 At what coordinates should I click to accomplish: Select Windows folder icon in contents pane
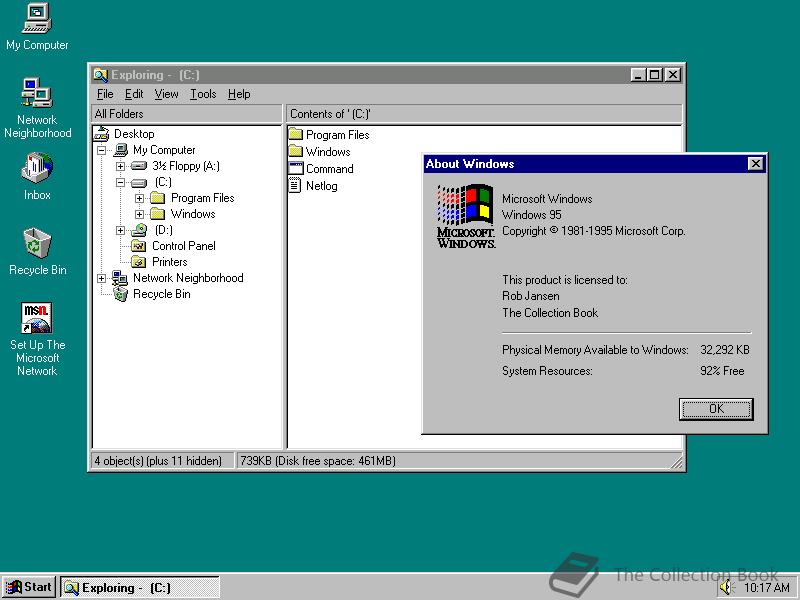click(x=296, y=152)
